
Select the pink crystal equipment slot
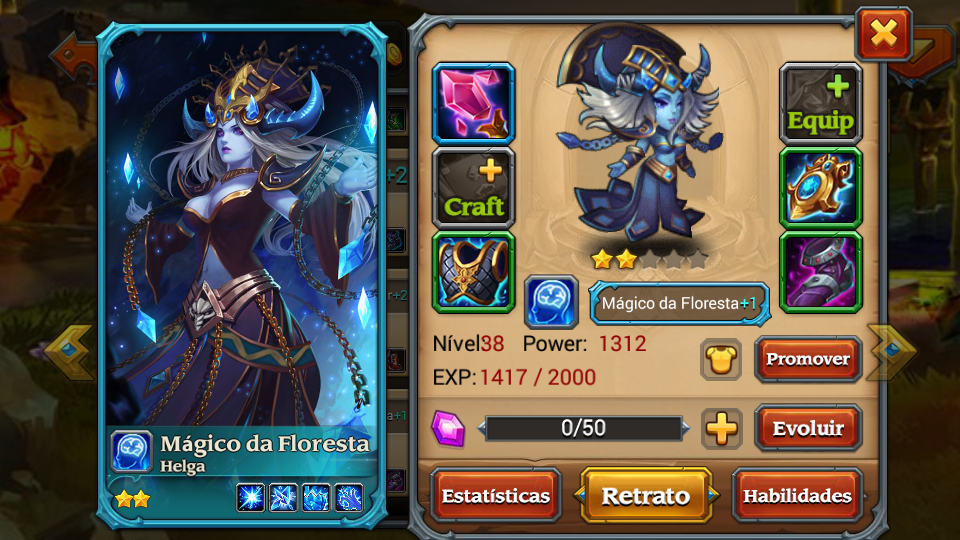473,104
